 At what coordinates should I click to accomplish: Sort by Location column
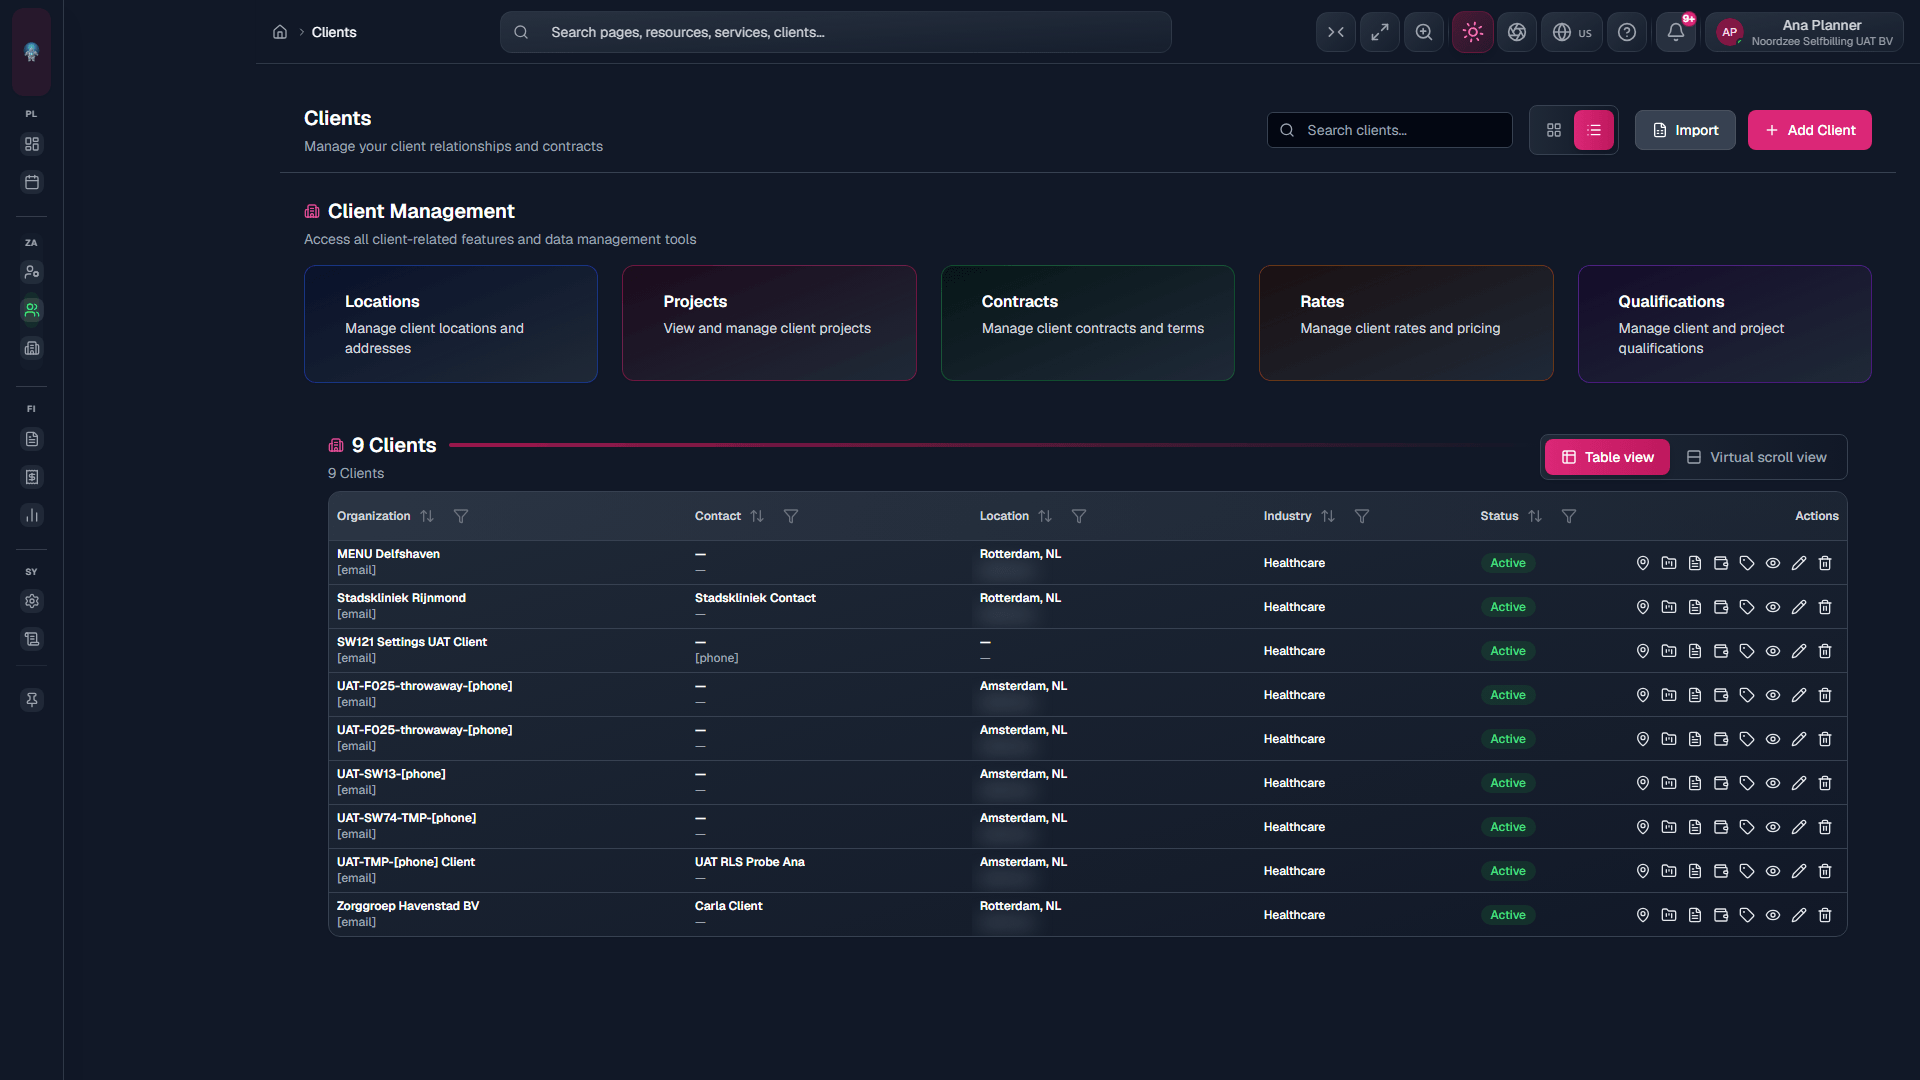pyautogui.click(x=1045, y=516)
